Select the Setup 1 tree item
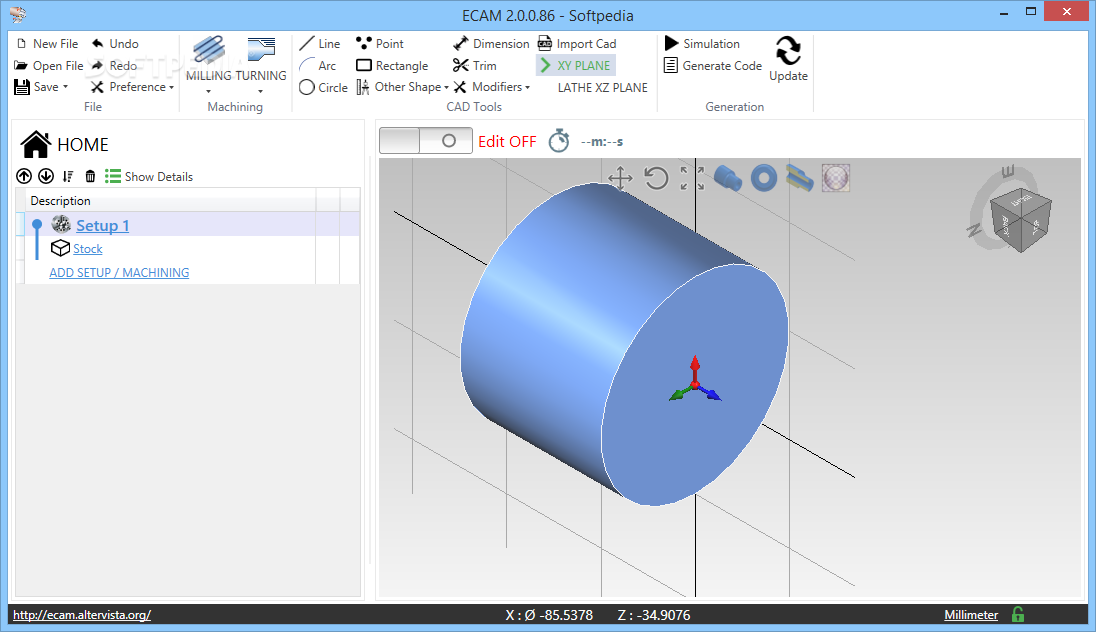Screen dimensions: 1096x632 pos(103,225)
